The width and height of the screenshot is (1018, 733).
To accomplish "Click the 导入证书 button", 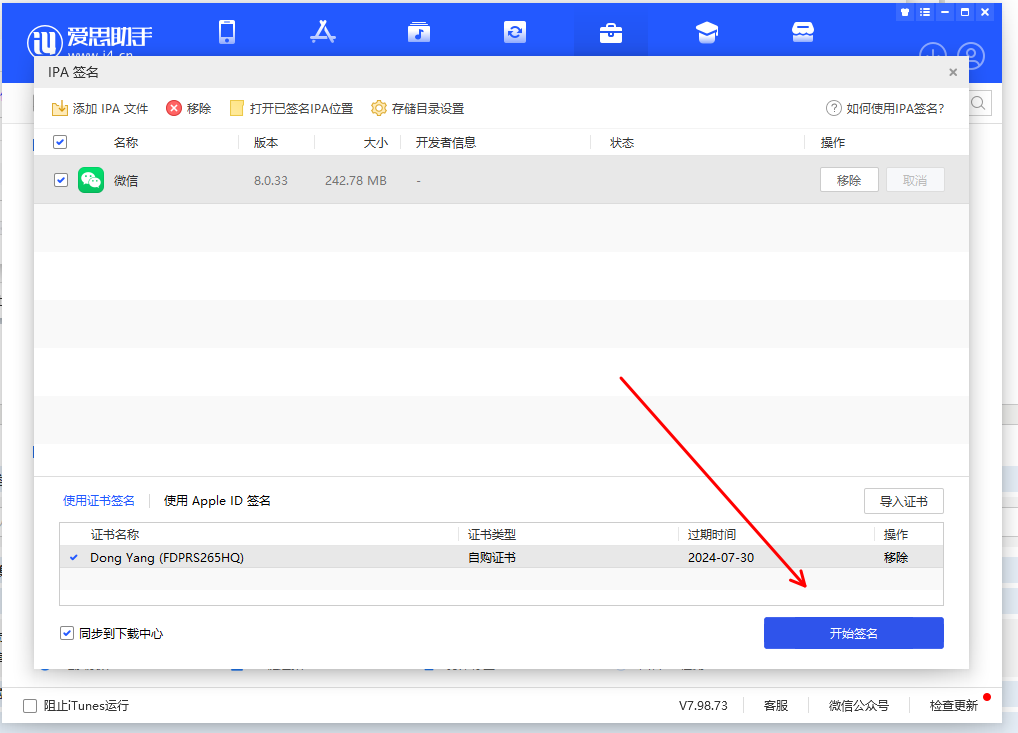I will pos(904,501).
